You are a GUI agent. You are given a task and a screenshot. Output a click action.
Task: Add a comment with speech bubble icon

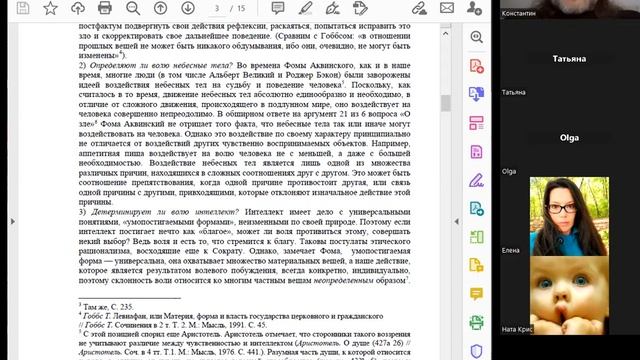point(278,8)
